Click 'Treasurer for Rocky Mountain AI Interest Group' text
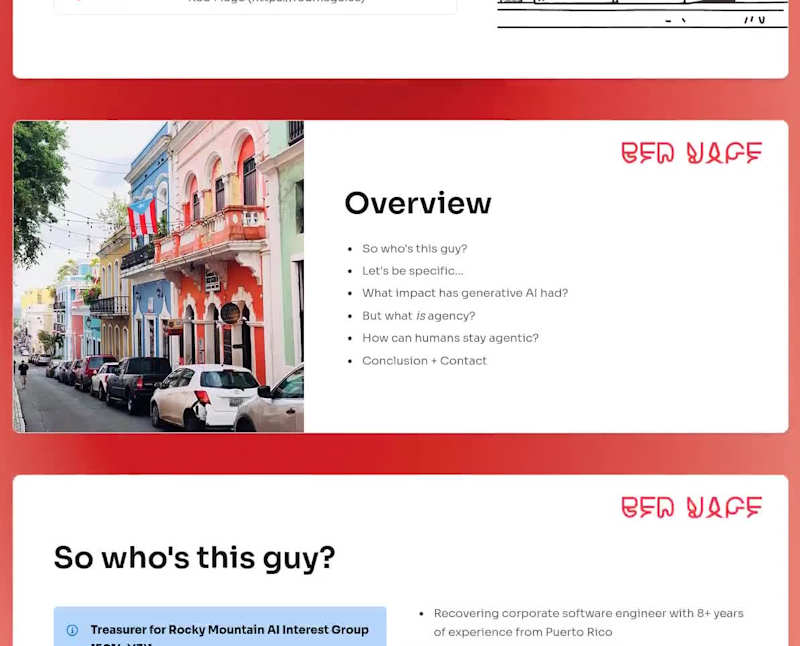800x646 pixels. (x=230, y=630)
